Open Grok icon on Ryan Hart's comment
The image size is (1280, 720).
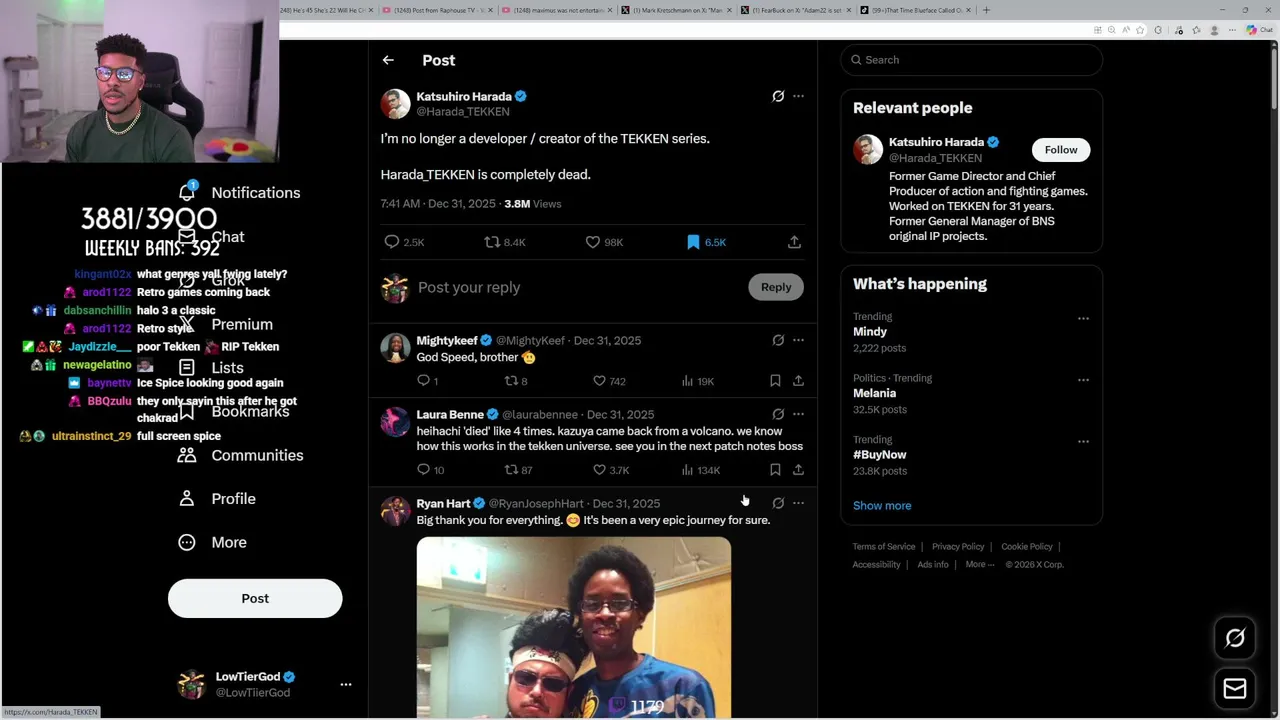[778, 503]
